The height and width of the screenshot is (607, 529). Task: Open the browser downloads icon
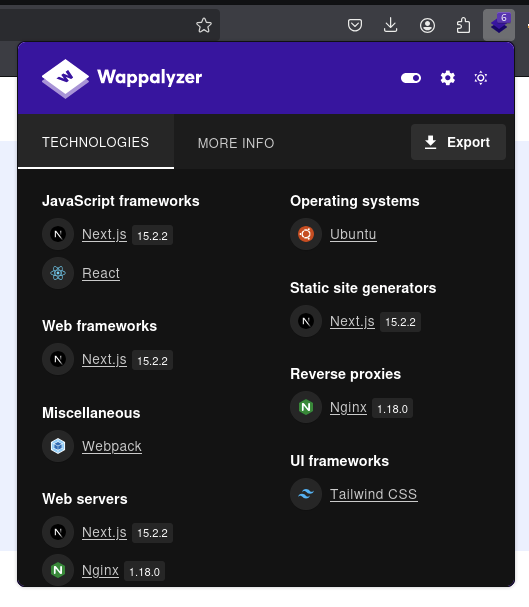click(390, 26)
